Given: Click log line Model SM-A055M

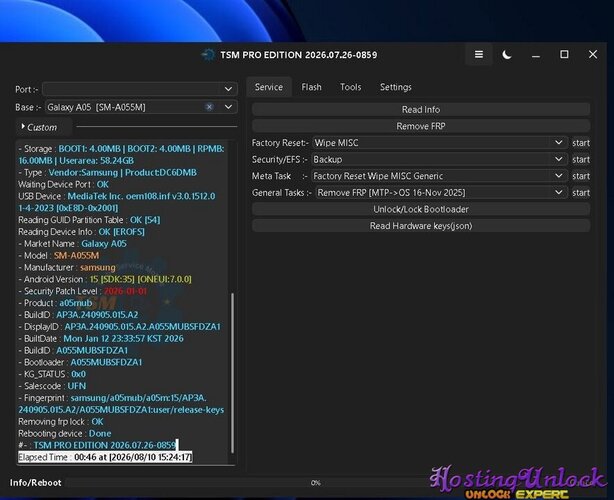Looking at the screenshot, I should (59, 255).
